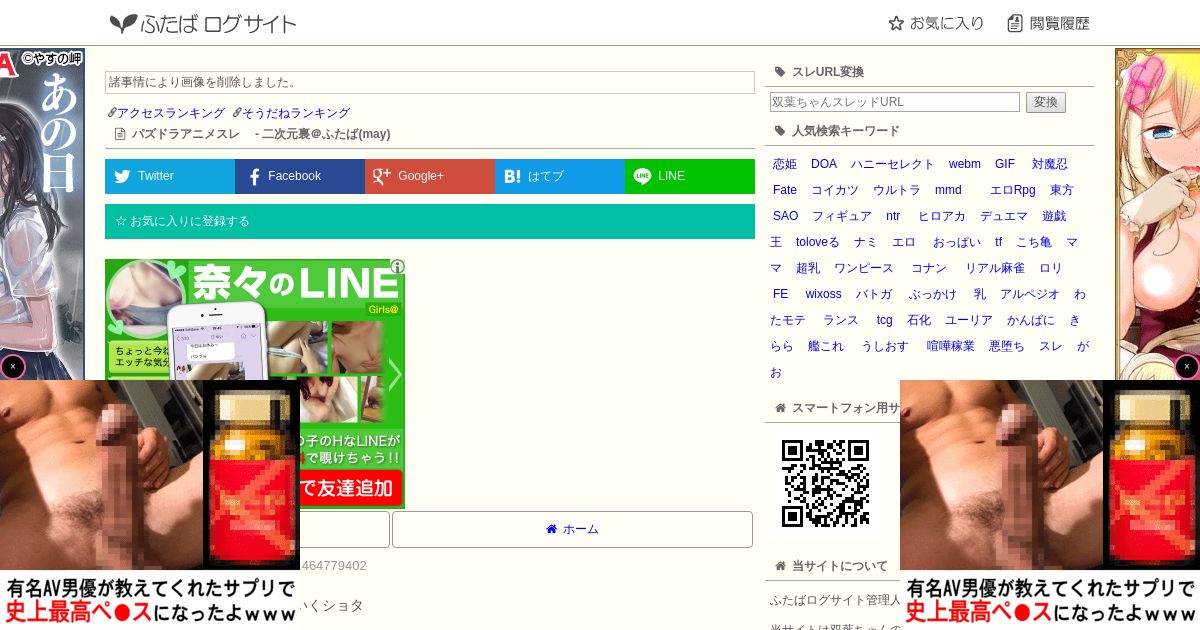Click the Google+ g+ icon
The width and height of the screenshot is (1200, 630).
[381, 176]
